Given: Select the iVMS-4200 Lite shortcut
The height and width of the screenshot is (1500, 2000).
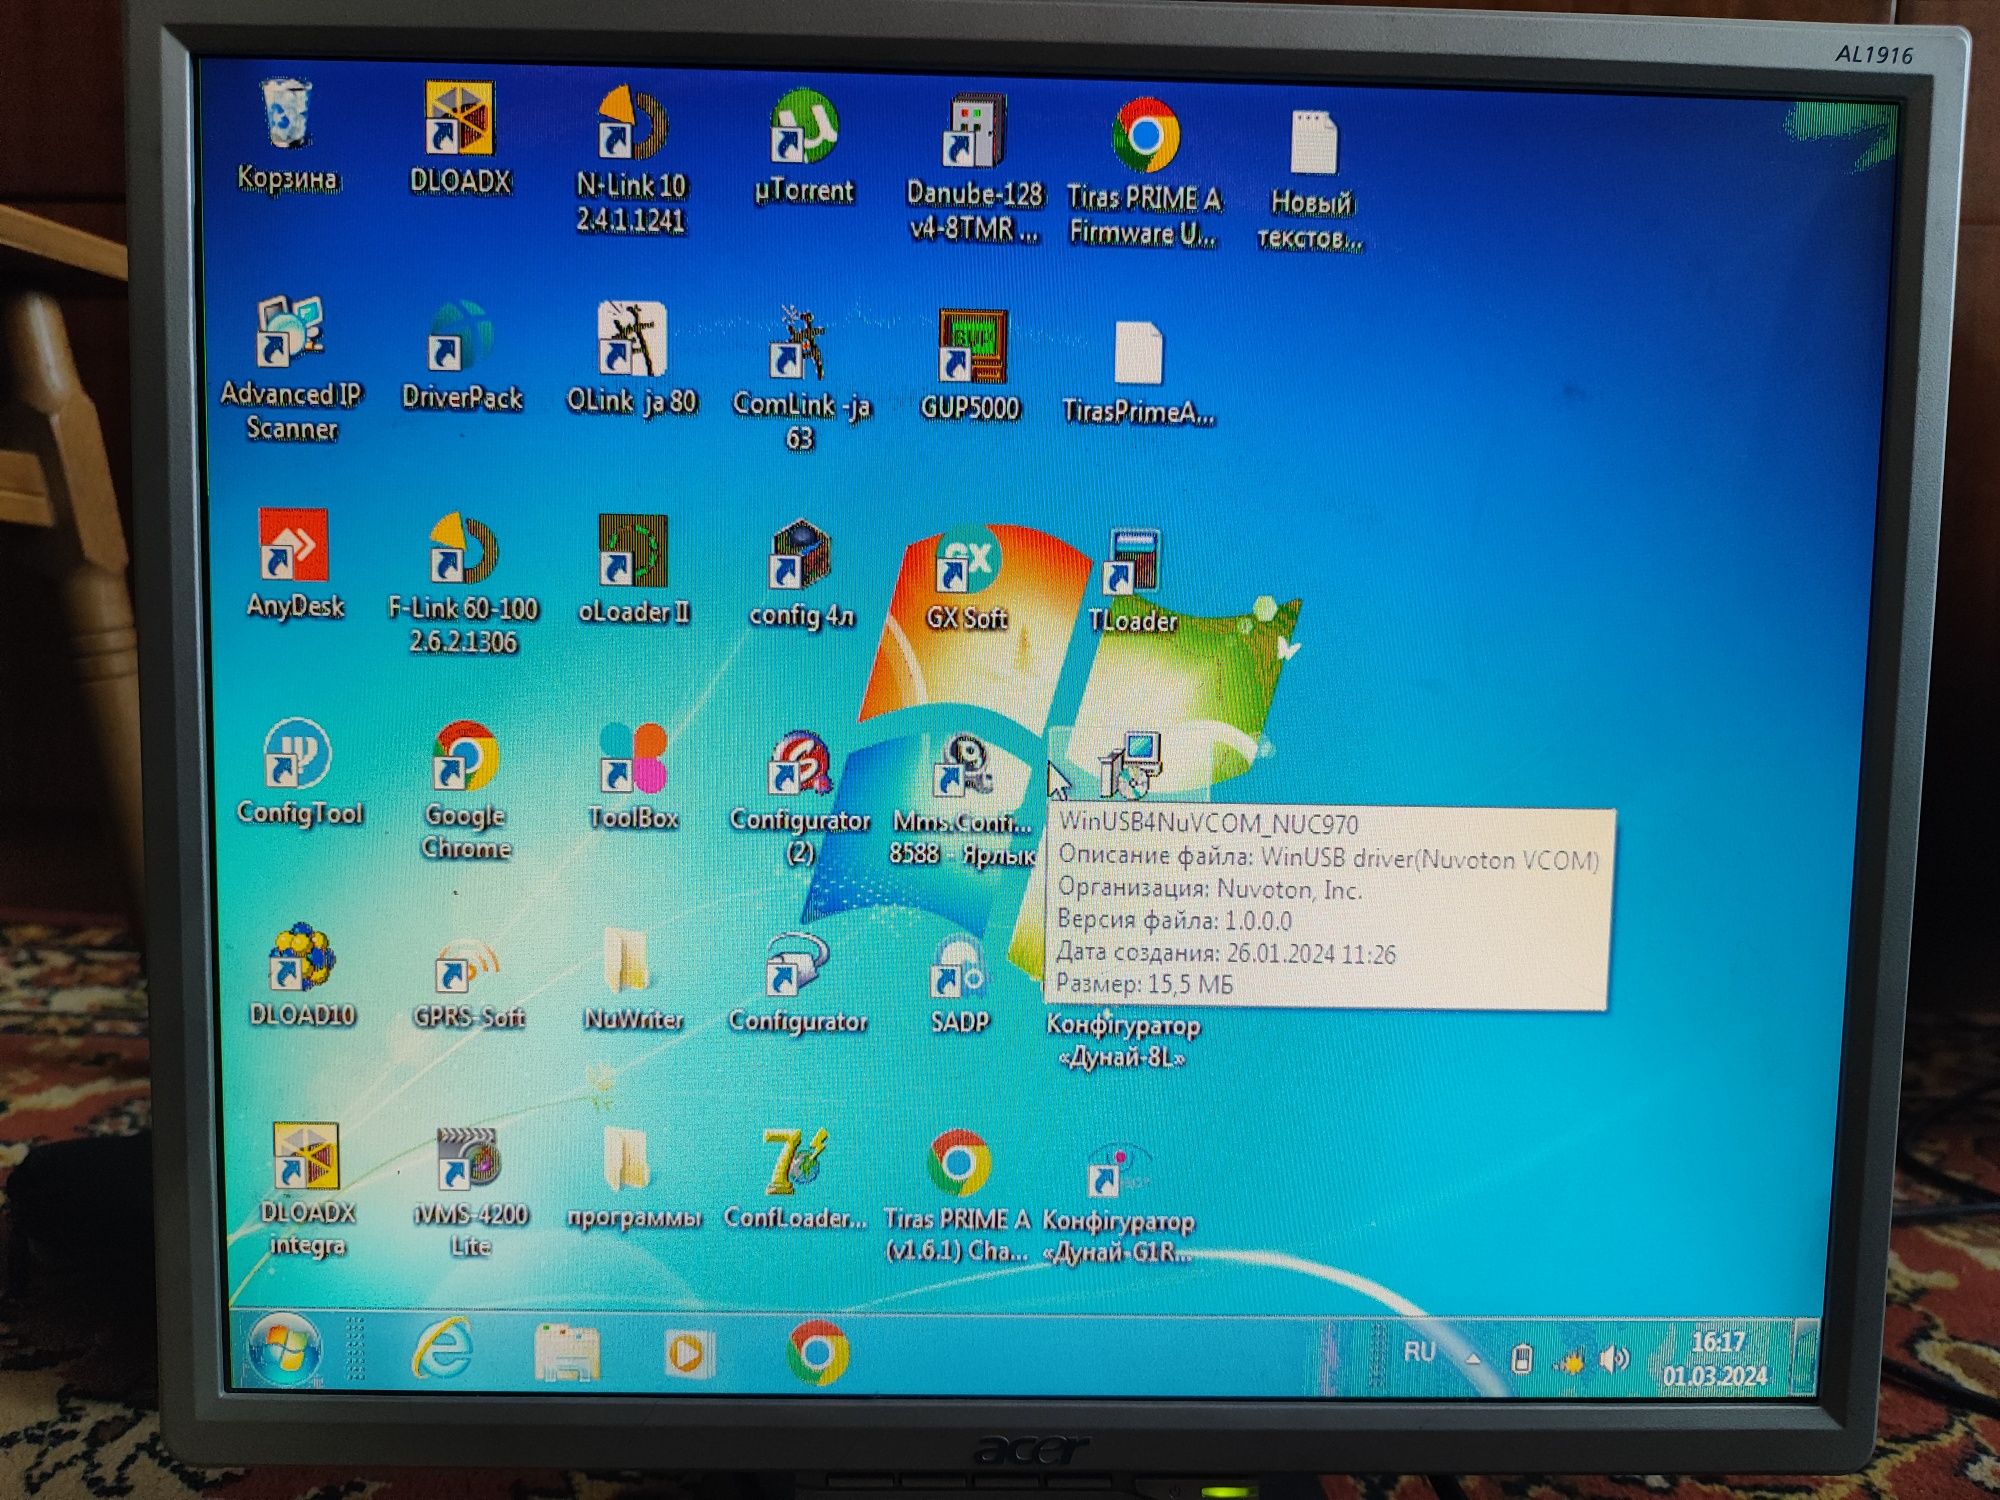Looking at the screenshot, I should point(470,1192).
